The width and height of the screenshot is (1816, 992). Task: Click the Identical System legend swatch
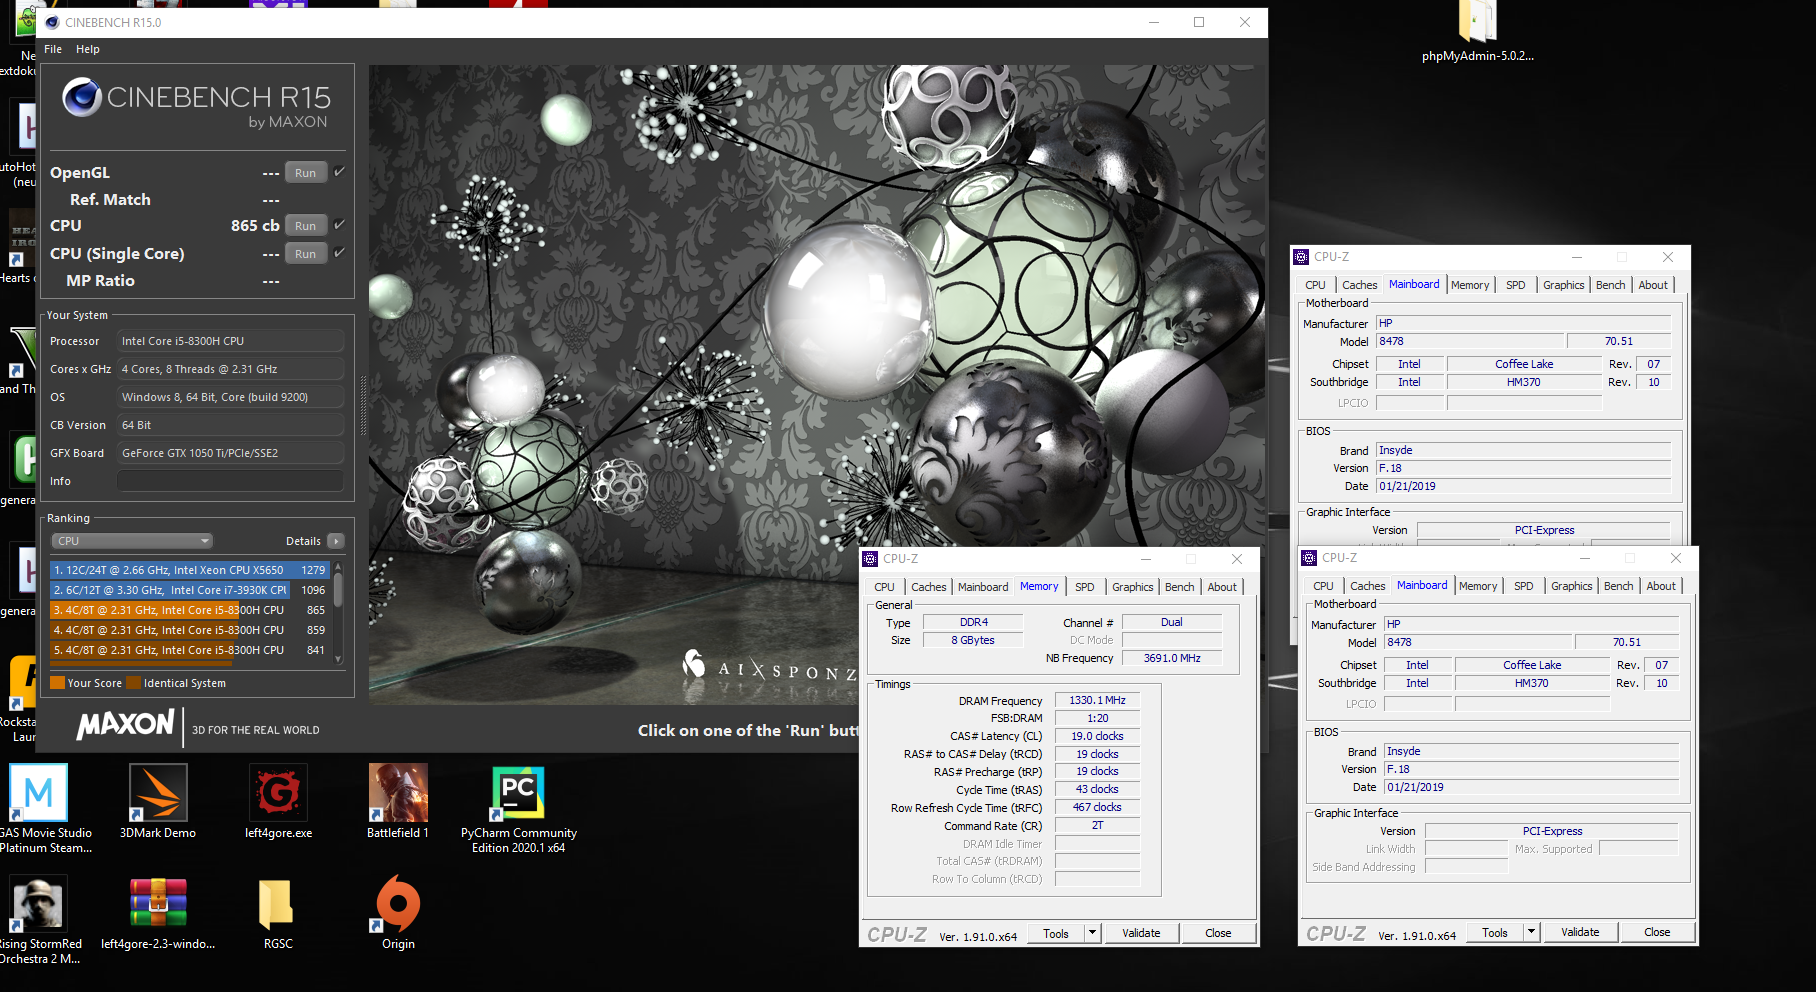coord(133,683)
